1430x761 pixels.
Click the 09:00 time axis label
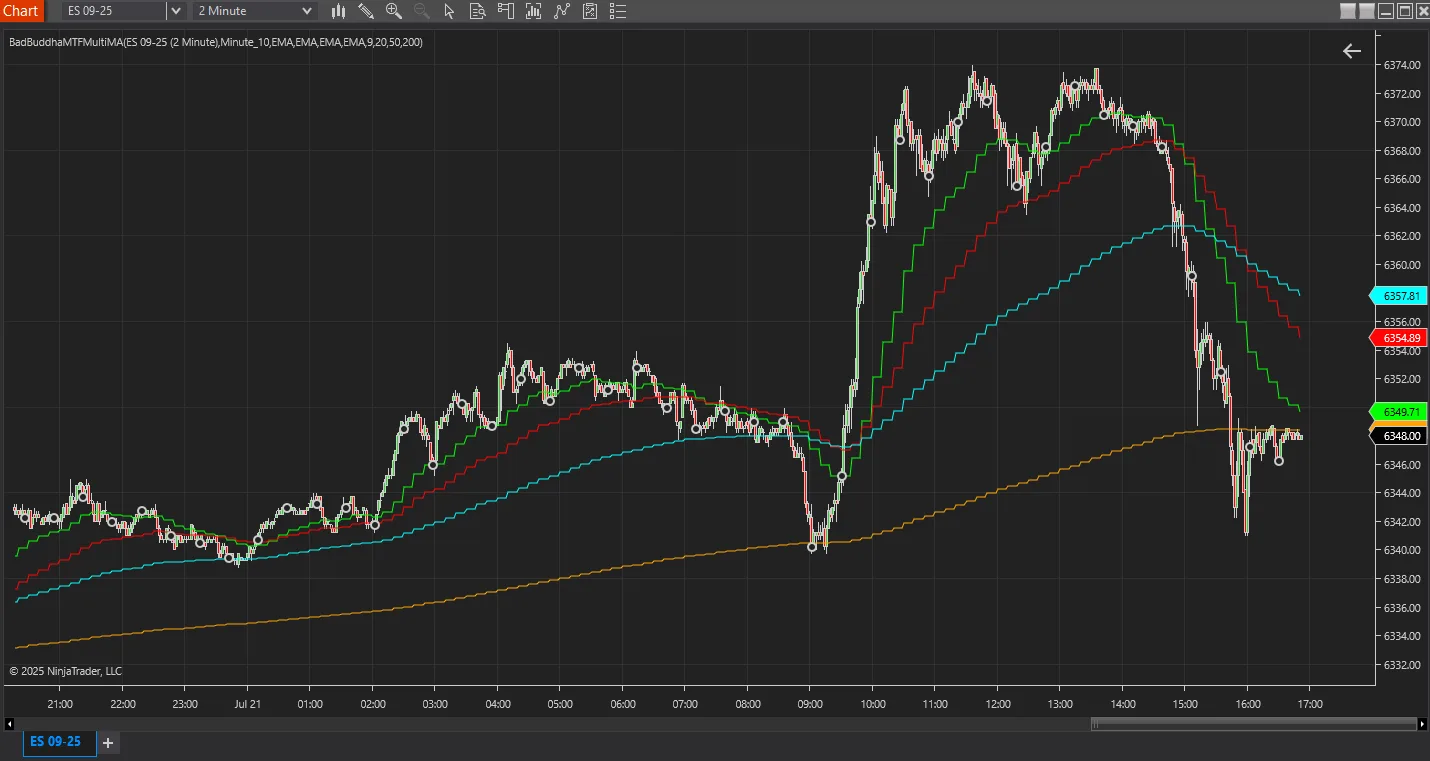810,704
